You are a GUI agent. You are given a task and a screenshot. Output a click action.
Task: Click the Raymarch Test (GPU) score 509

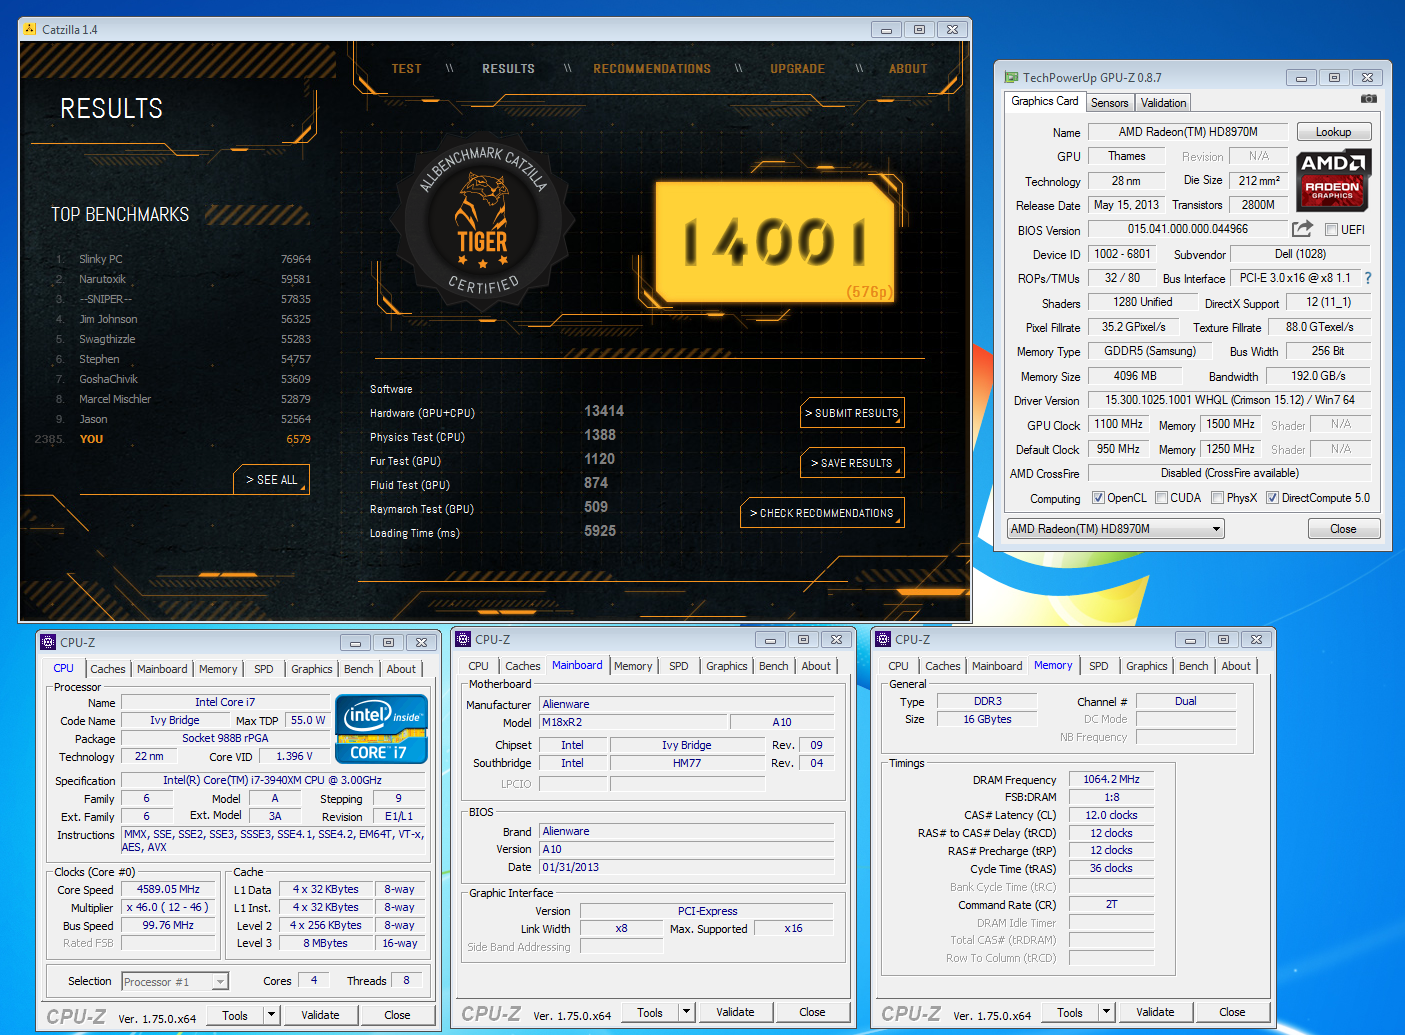pyautogui.click(x=596, y=507)
